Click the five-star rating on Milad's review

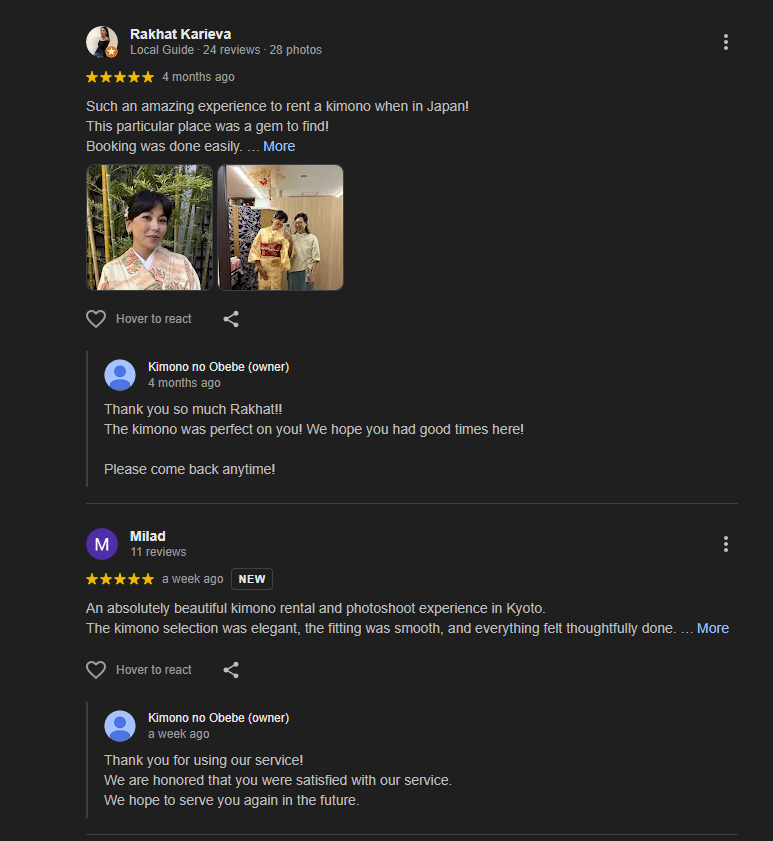119,578
